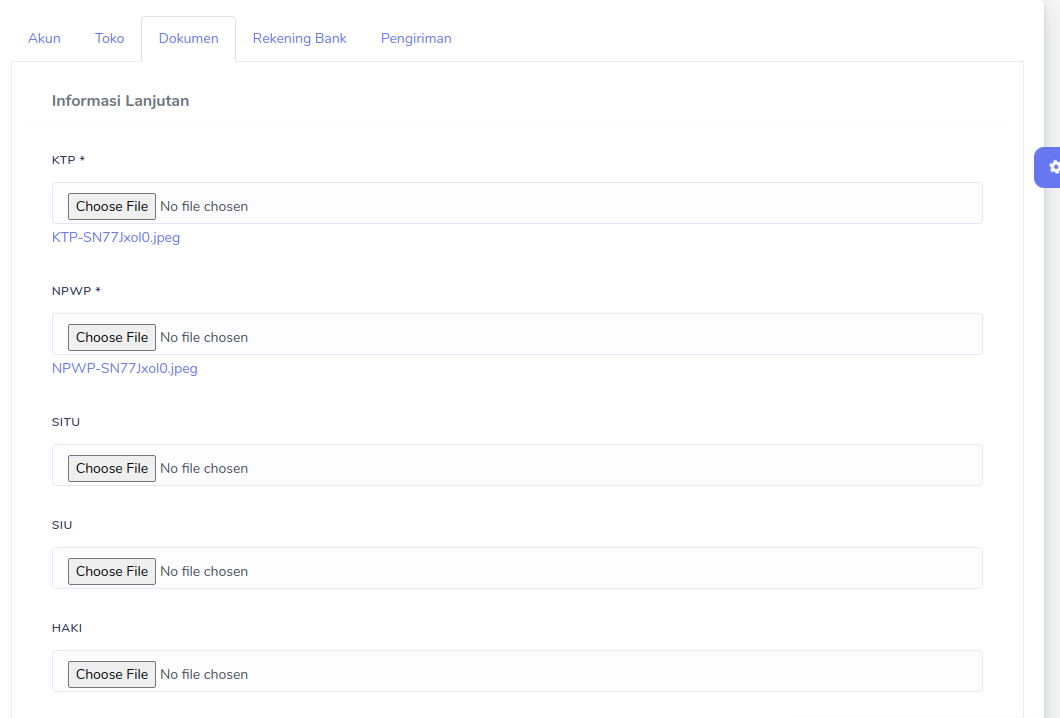Screen dimensions: 1060x718
Task: Open the Toko tab
Action: pyautogui.click(x=110, y=39)
